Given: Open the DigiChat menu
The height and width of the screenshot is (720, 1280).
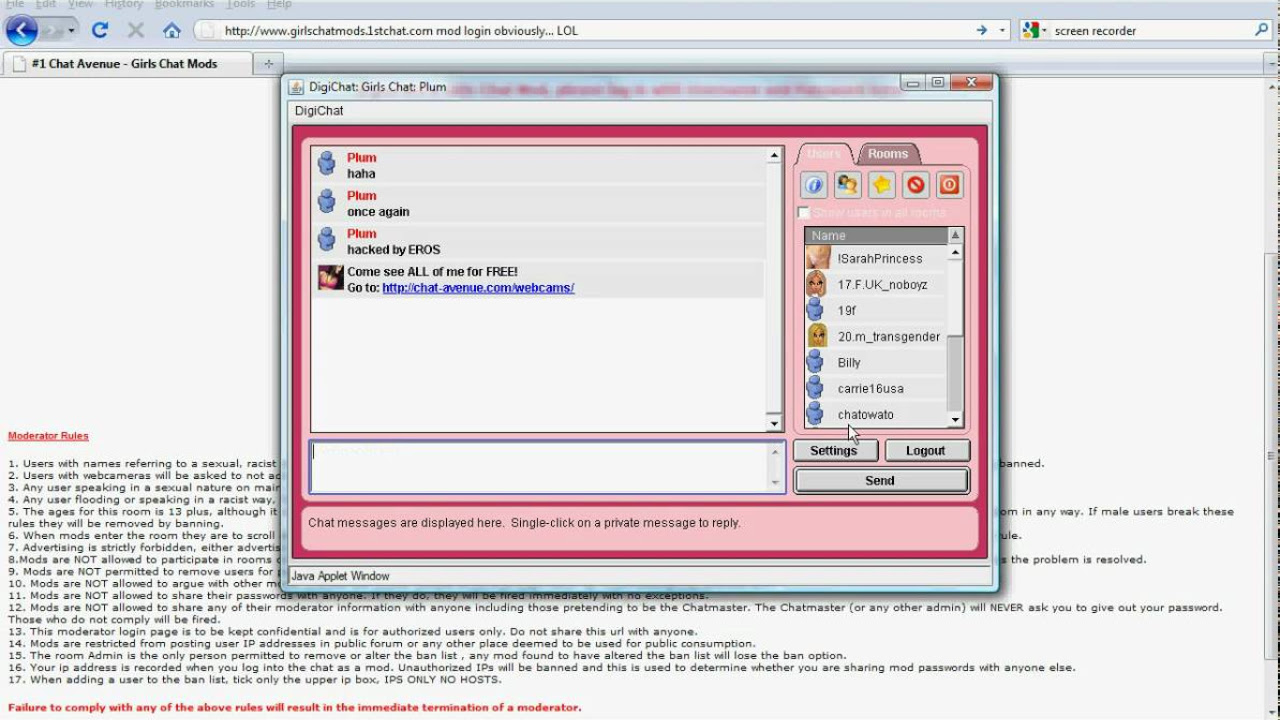Looking at the screenshot, I should pyautogui.click(x=319, y=111).
